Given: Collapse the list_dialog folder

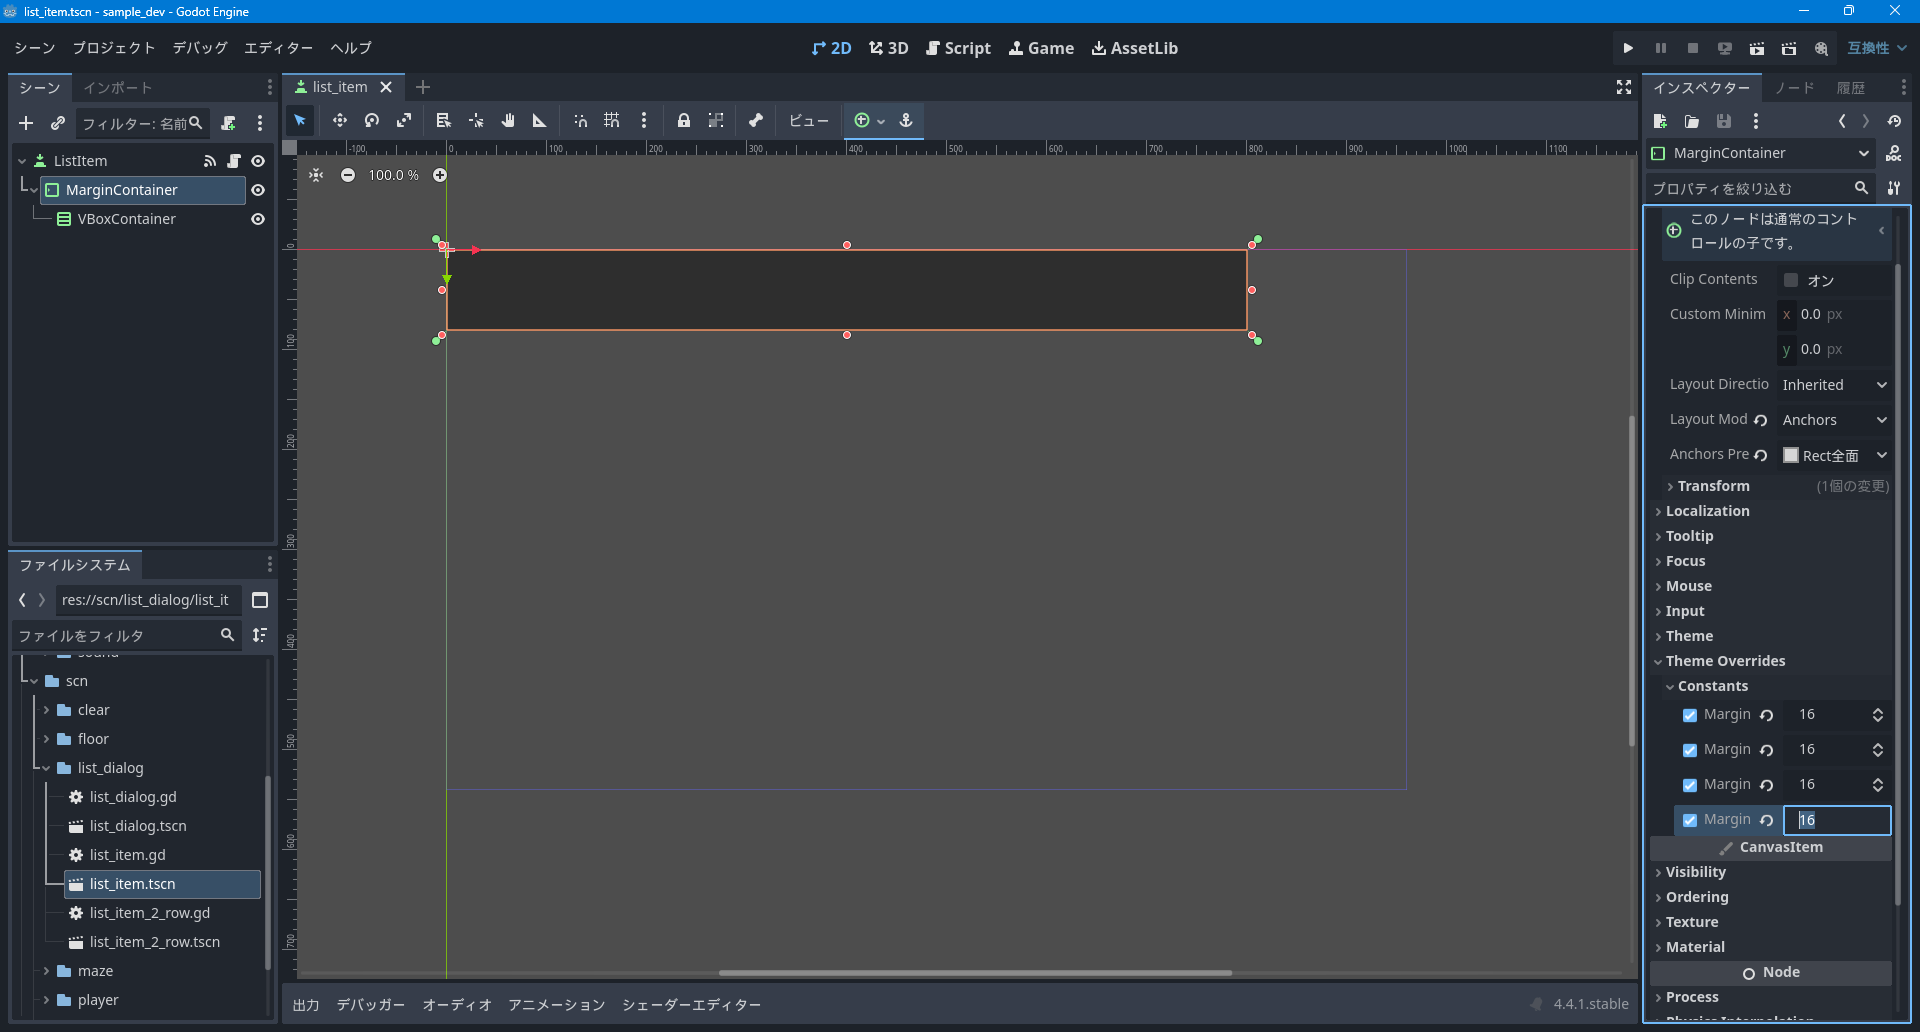Looking at the screenshot, I should [x=46, y=768].
